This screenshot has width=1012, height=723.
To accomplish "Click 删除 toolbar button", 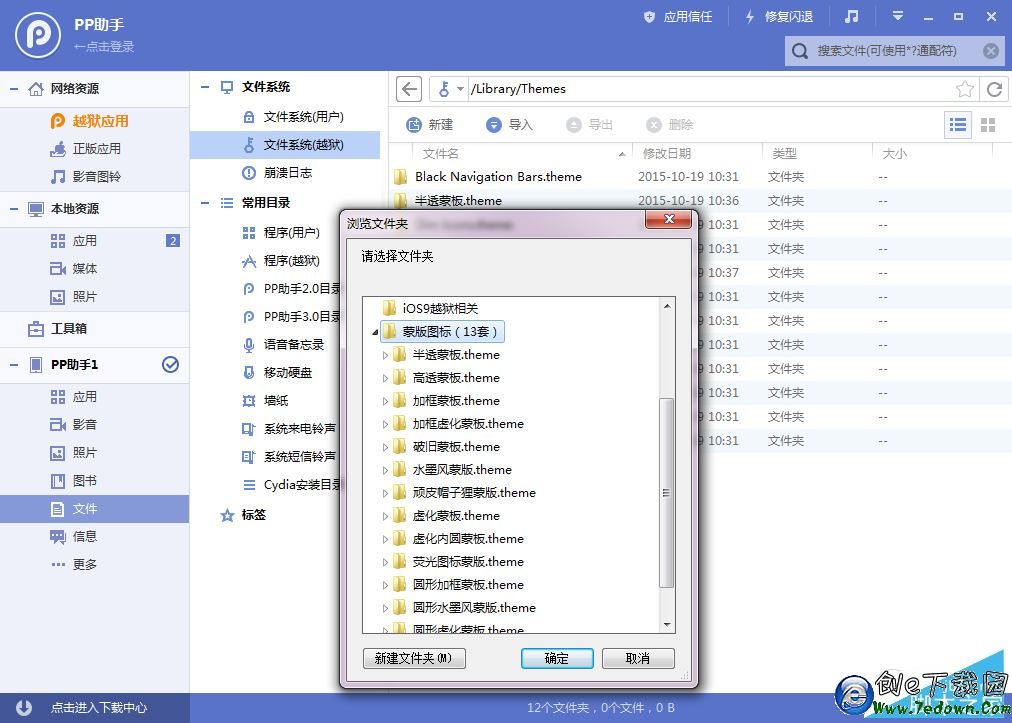I will 670,125.
